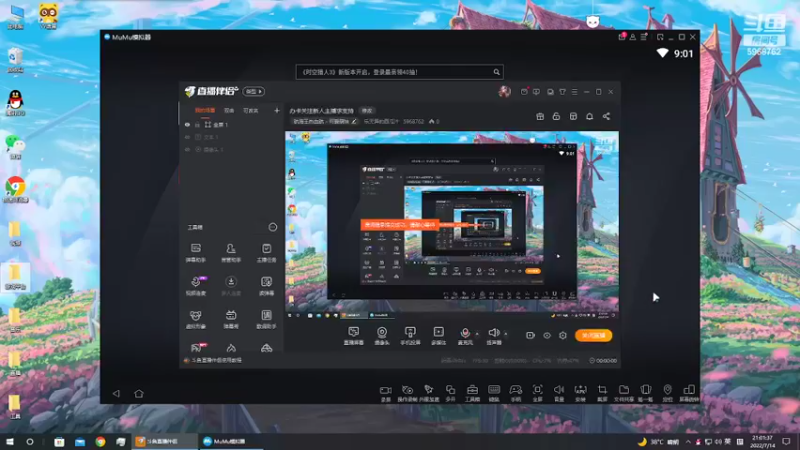This screenshot has width=800, height=450.
Task: Mute the speaker under the preview
Action: coord(493,333)
